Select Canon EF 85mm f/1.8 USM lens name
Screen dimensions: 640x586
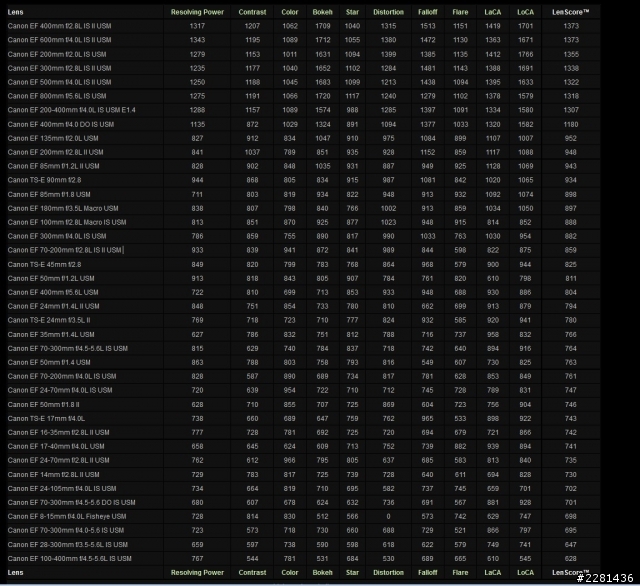pos(49,195)
